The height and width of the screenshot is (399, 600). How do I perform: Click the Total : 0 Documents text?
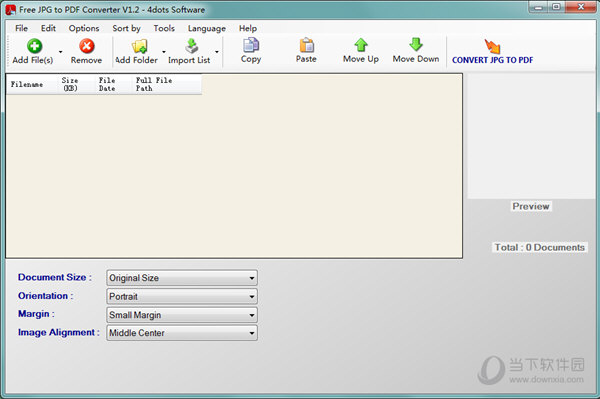tap(540, 248)
